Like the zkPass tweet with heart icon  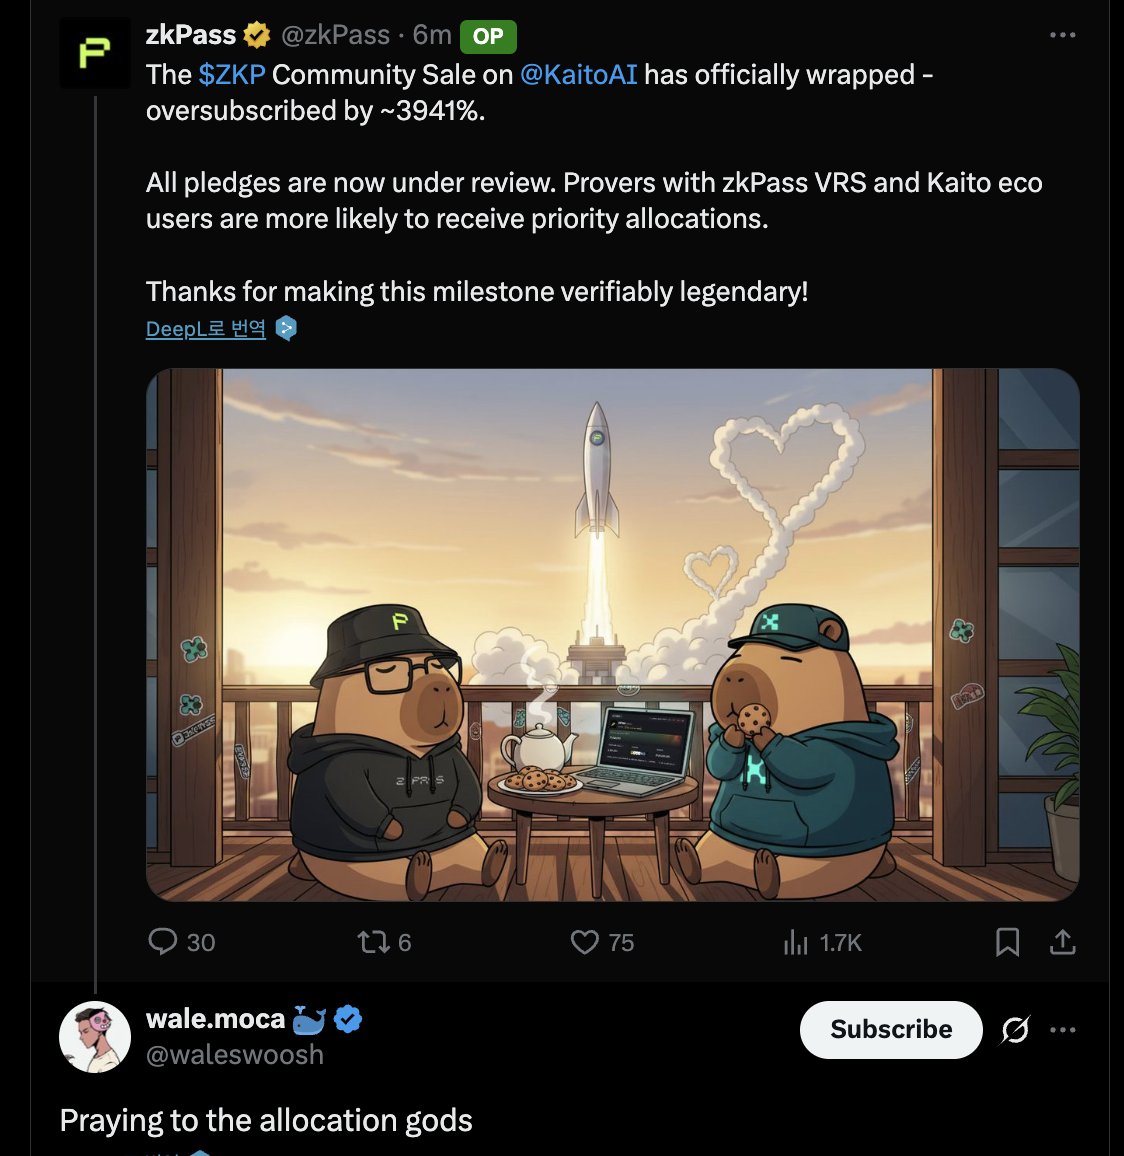pyautogui.click(x=585, y=942)
